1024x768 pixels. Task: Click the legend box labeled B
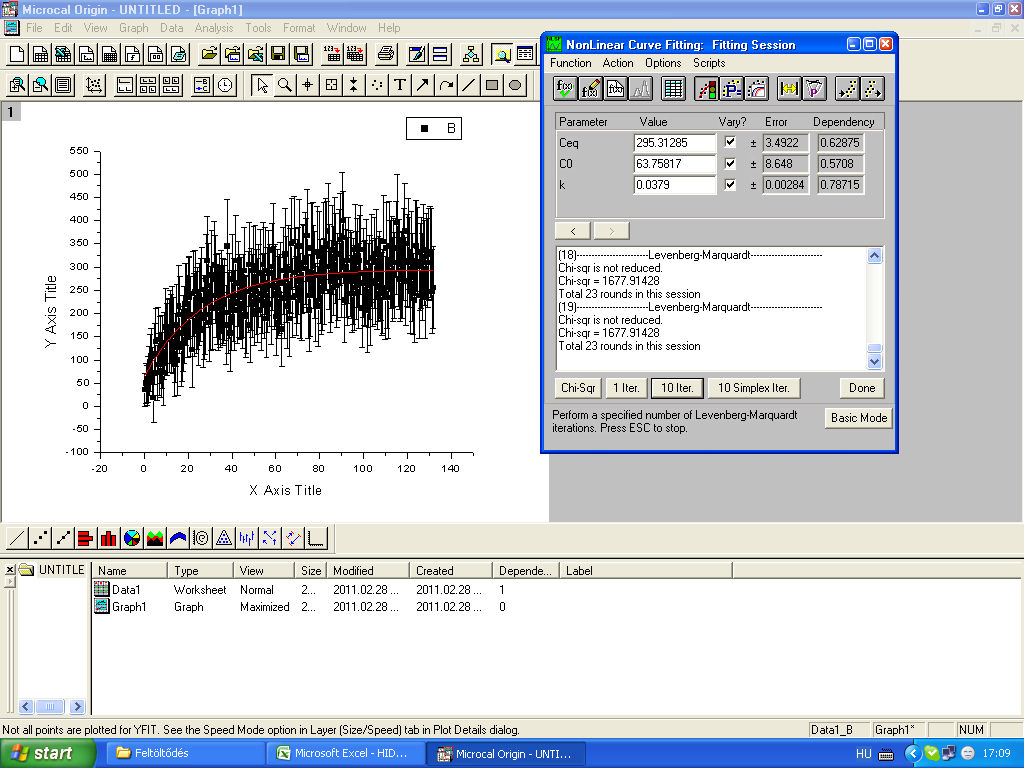pyautogui.click(x=434, y=128)
